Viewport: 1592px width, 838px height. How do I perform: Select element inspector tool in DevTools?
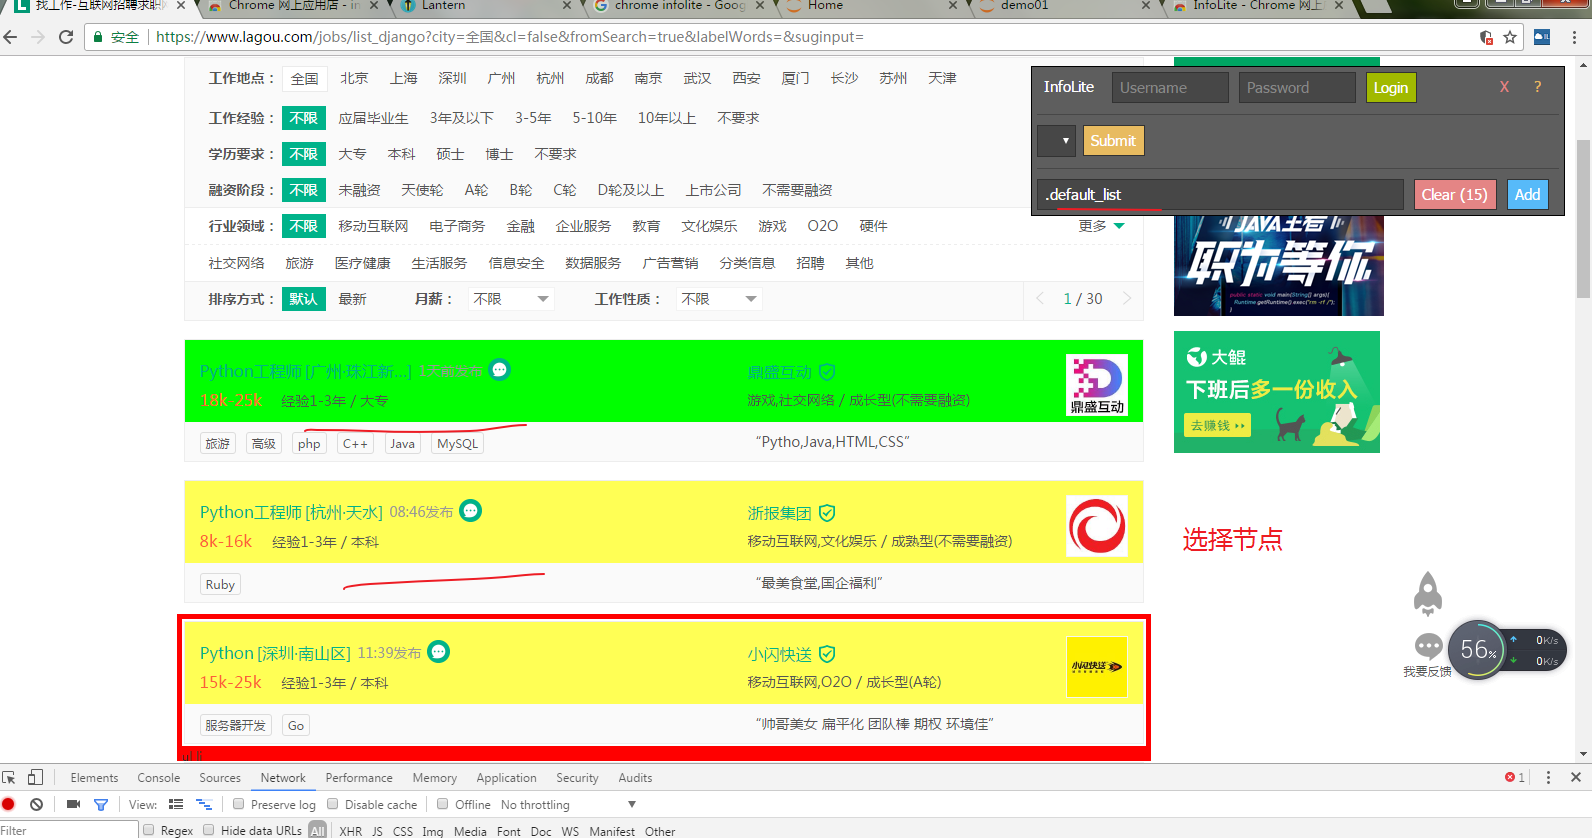click(x=9, y=777)
